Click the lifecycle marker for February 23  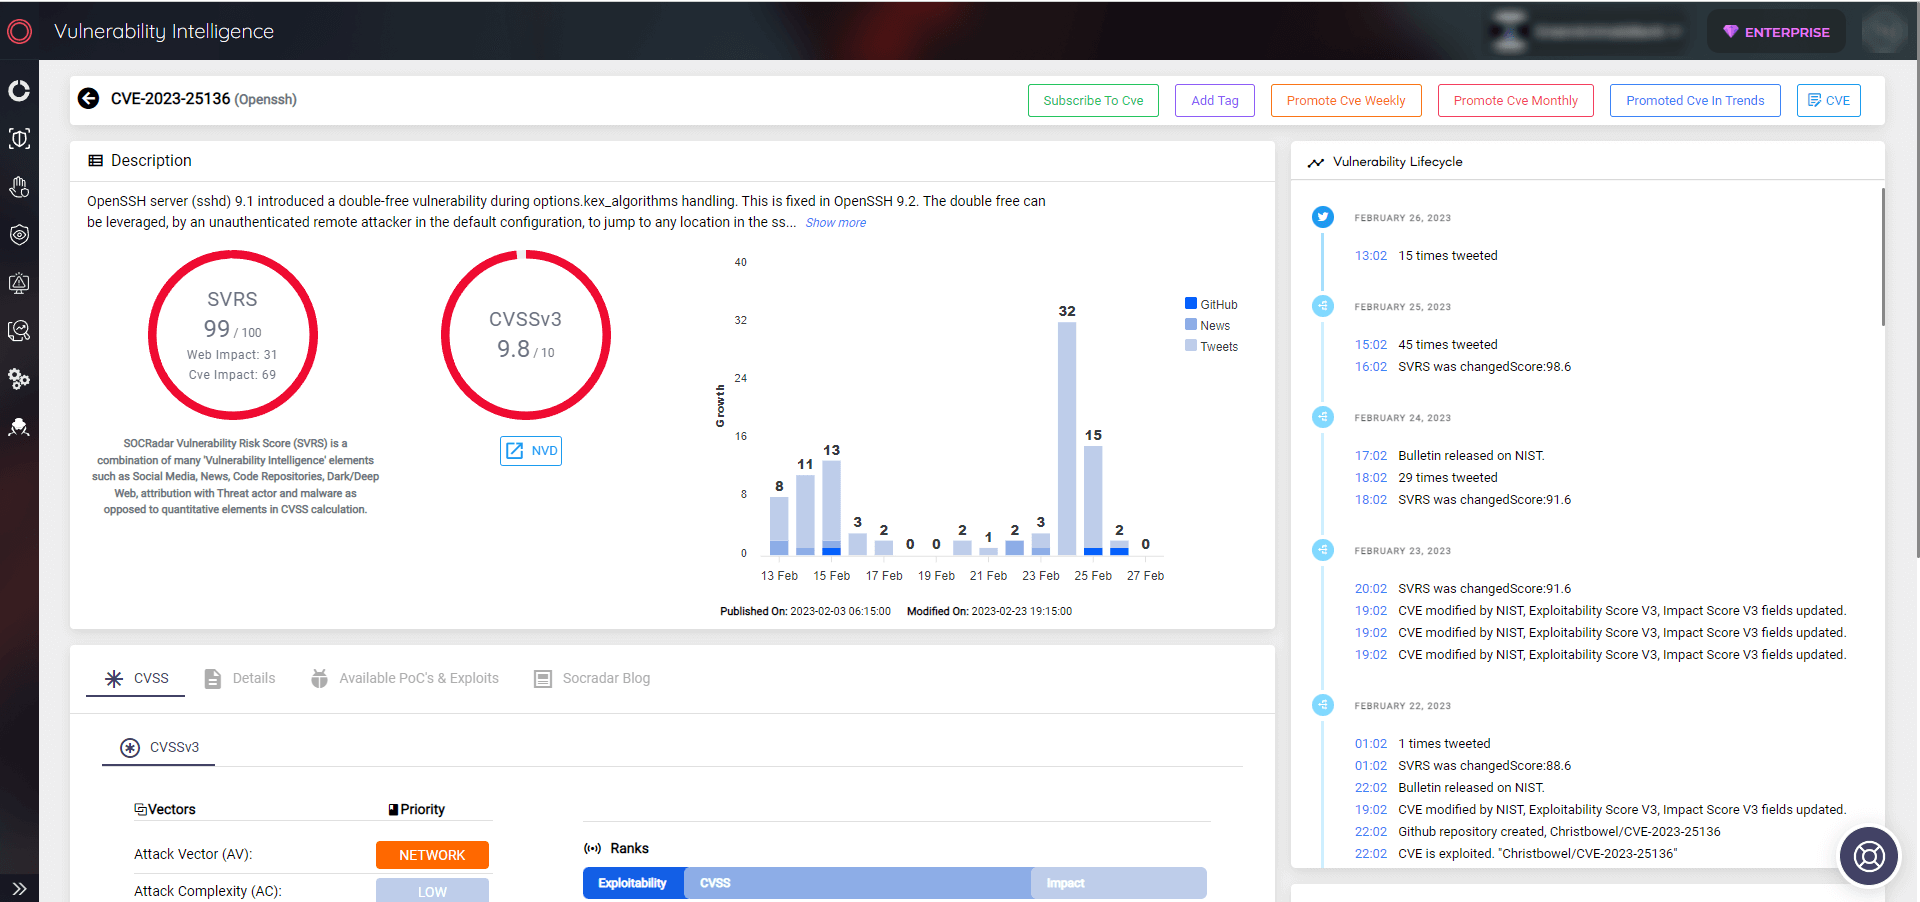point(1323,550)
